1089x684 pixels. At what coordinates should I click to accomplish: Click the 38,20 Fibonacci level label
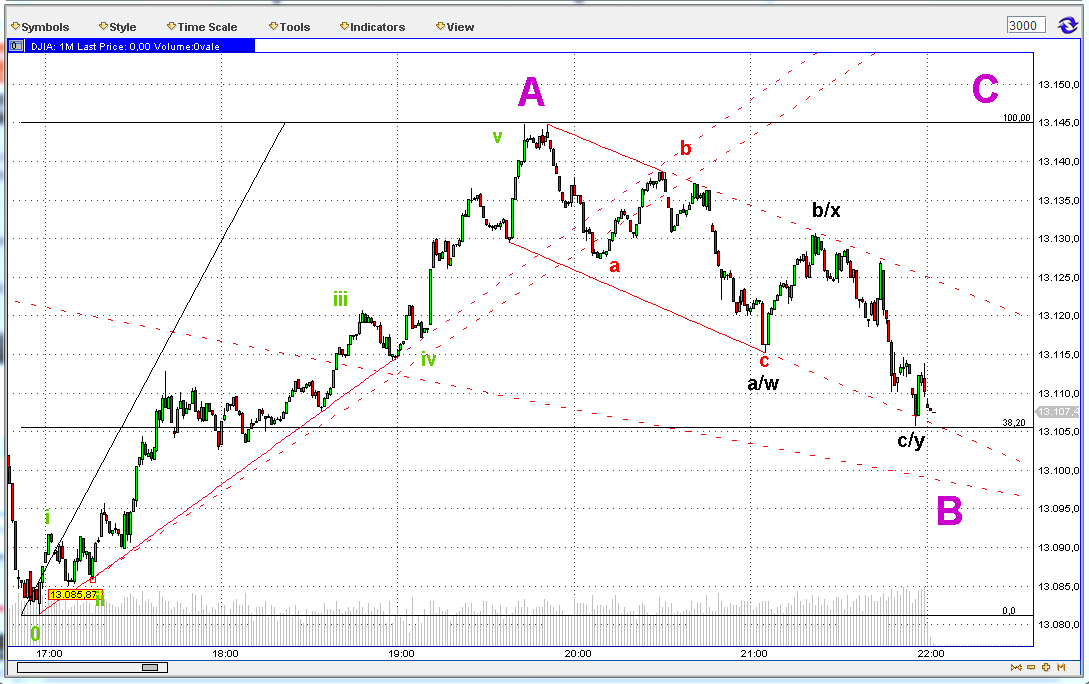coord(1013,422)
